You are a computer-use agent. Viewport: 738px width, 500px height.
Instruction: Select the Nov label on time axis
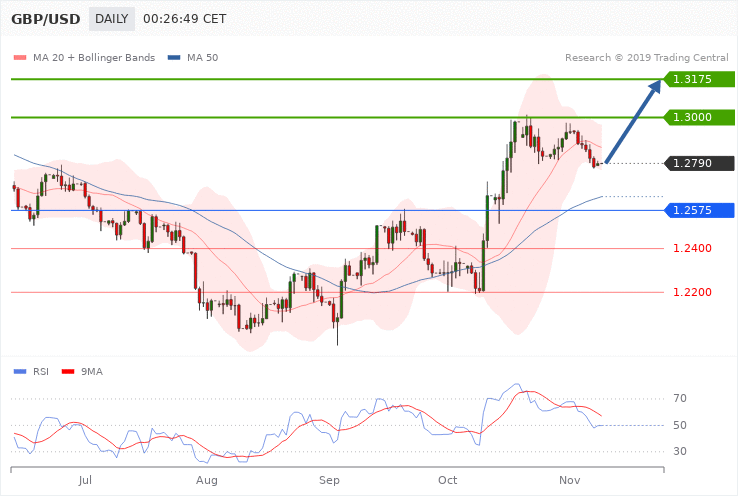point(570,481)
